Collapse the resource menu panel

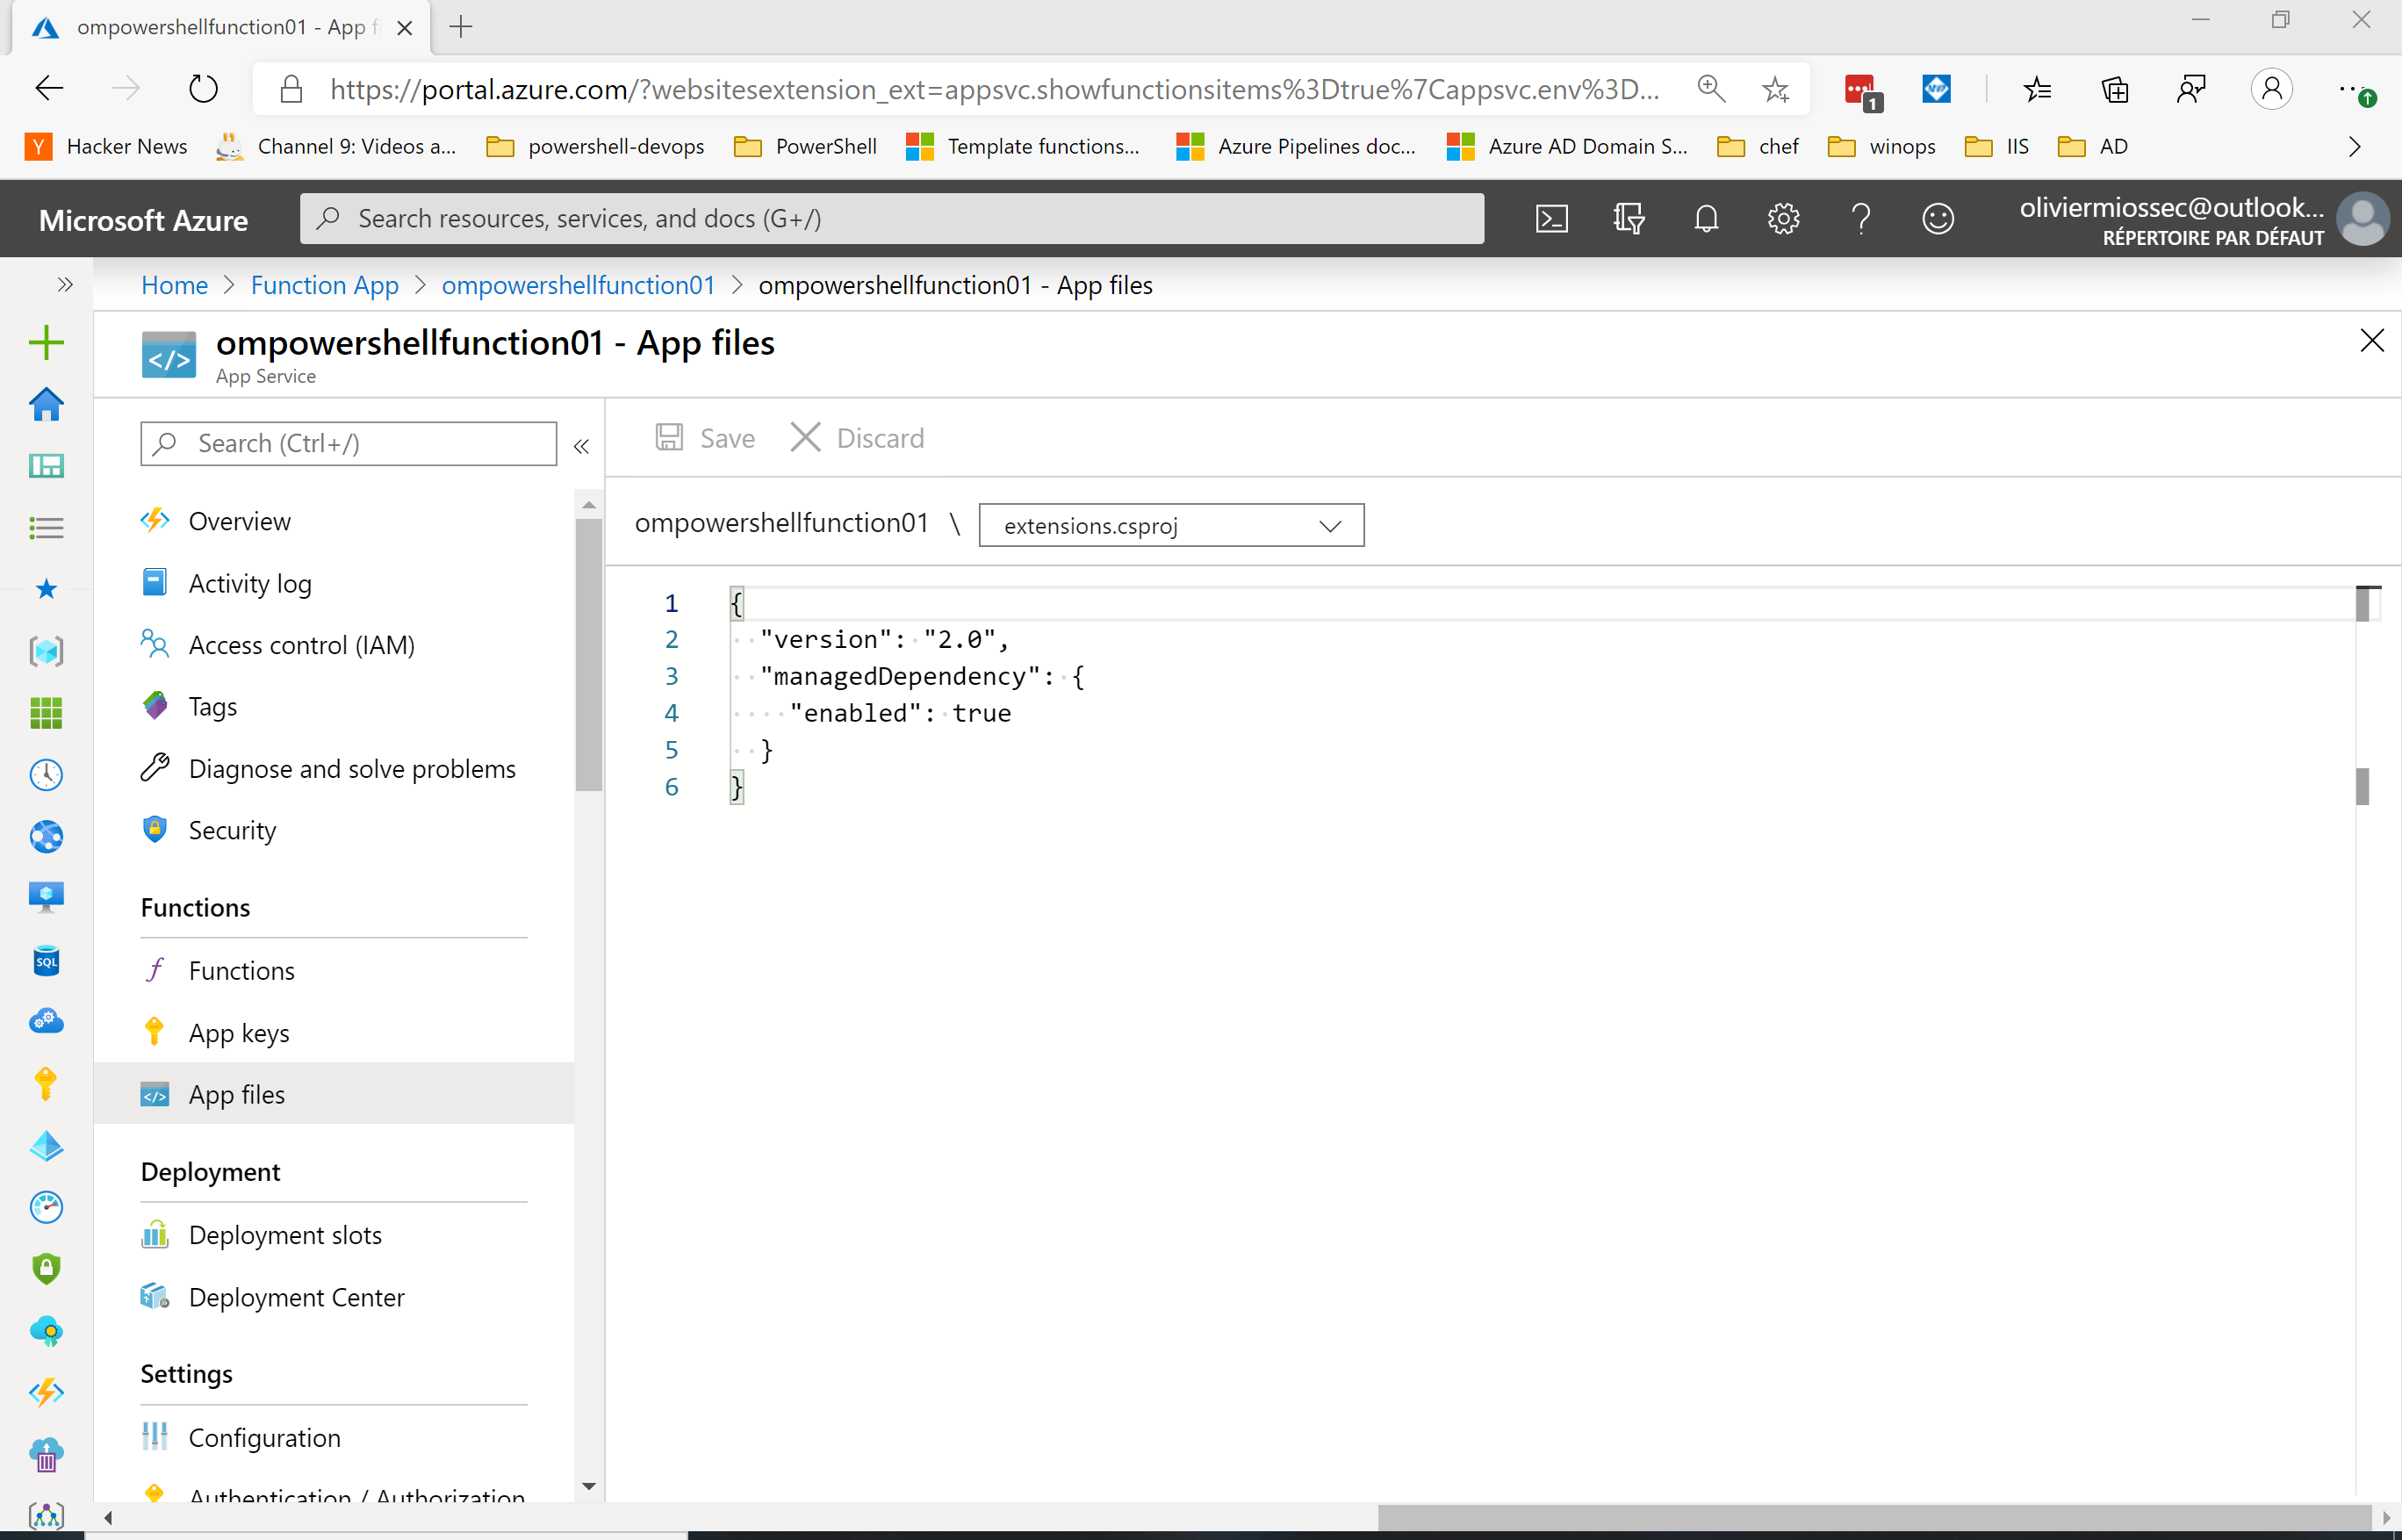[581, 446]
